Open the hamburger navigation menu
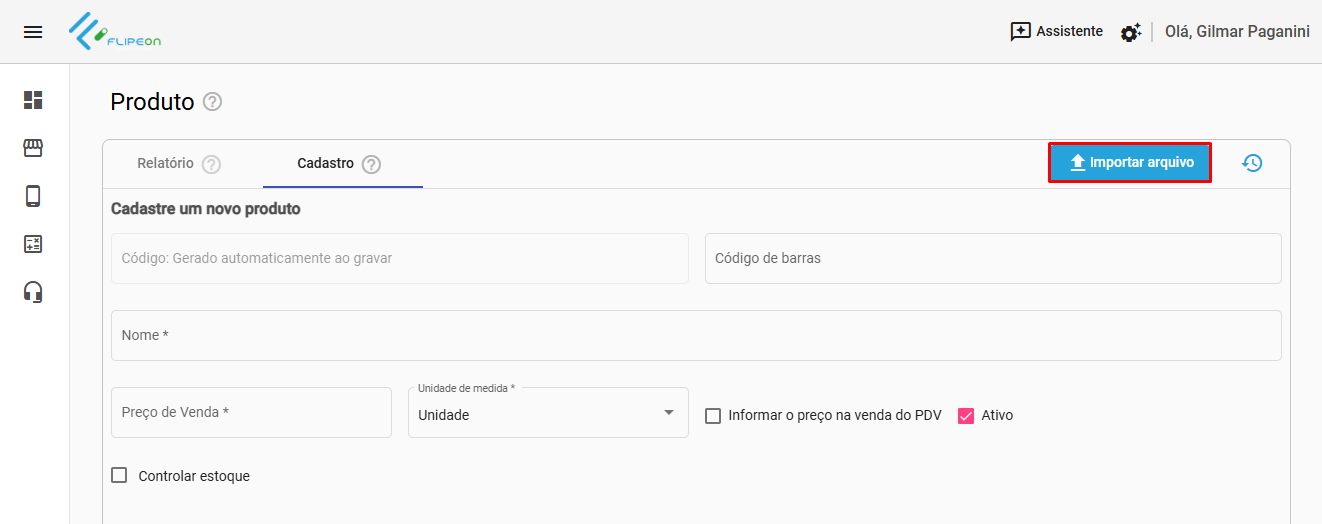 point(33,32)
